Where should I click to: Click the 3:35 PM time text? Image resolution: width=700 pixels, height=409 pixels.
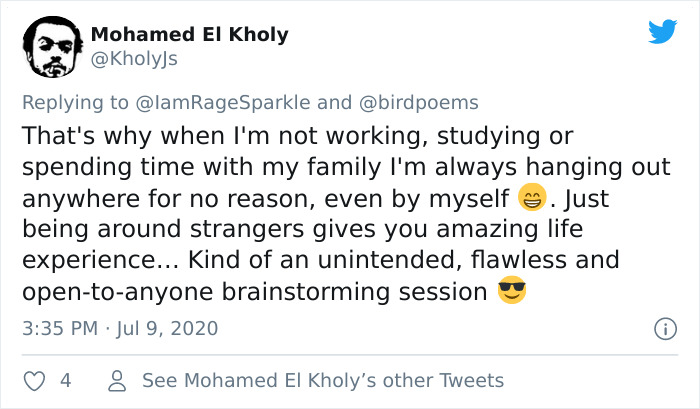[60, 328]
